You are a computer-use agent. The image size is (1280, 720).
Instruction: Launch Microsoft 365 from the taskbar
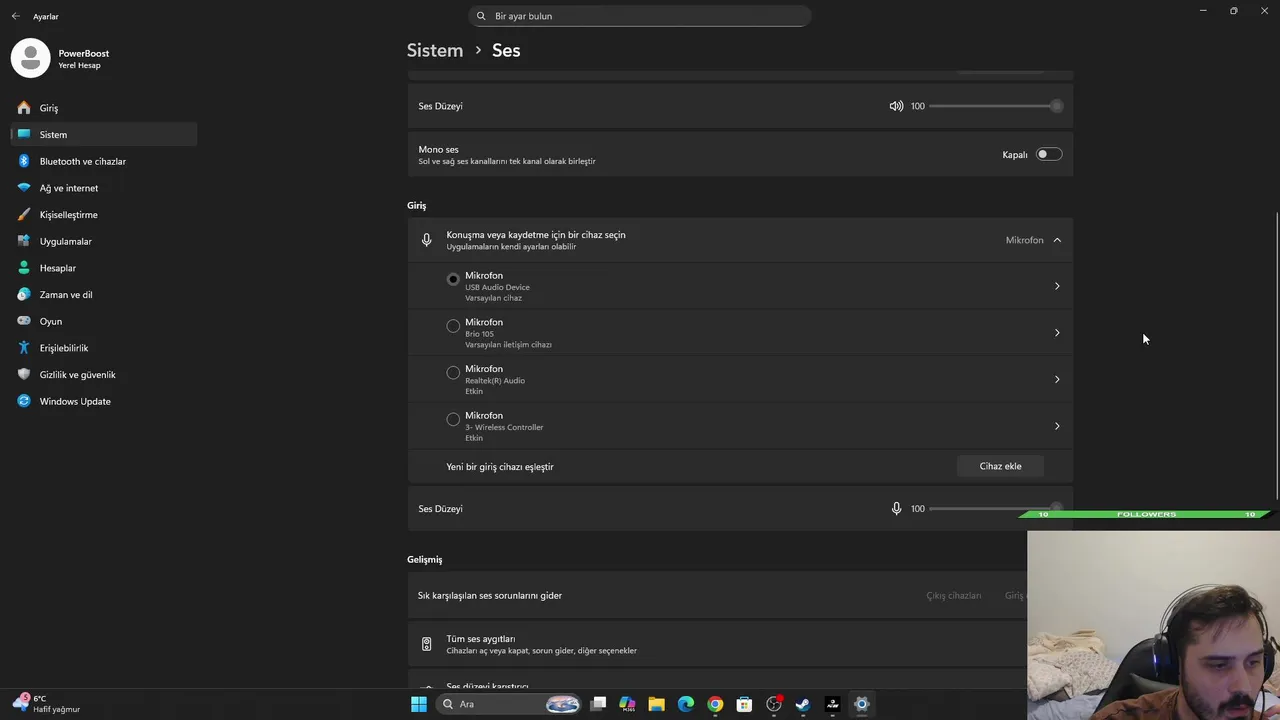(627, 704)
